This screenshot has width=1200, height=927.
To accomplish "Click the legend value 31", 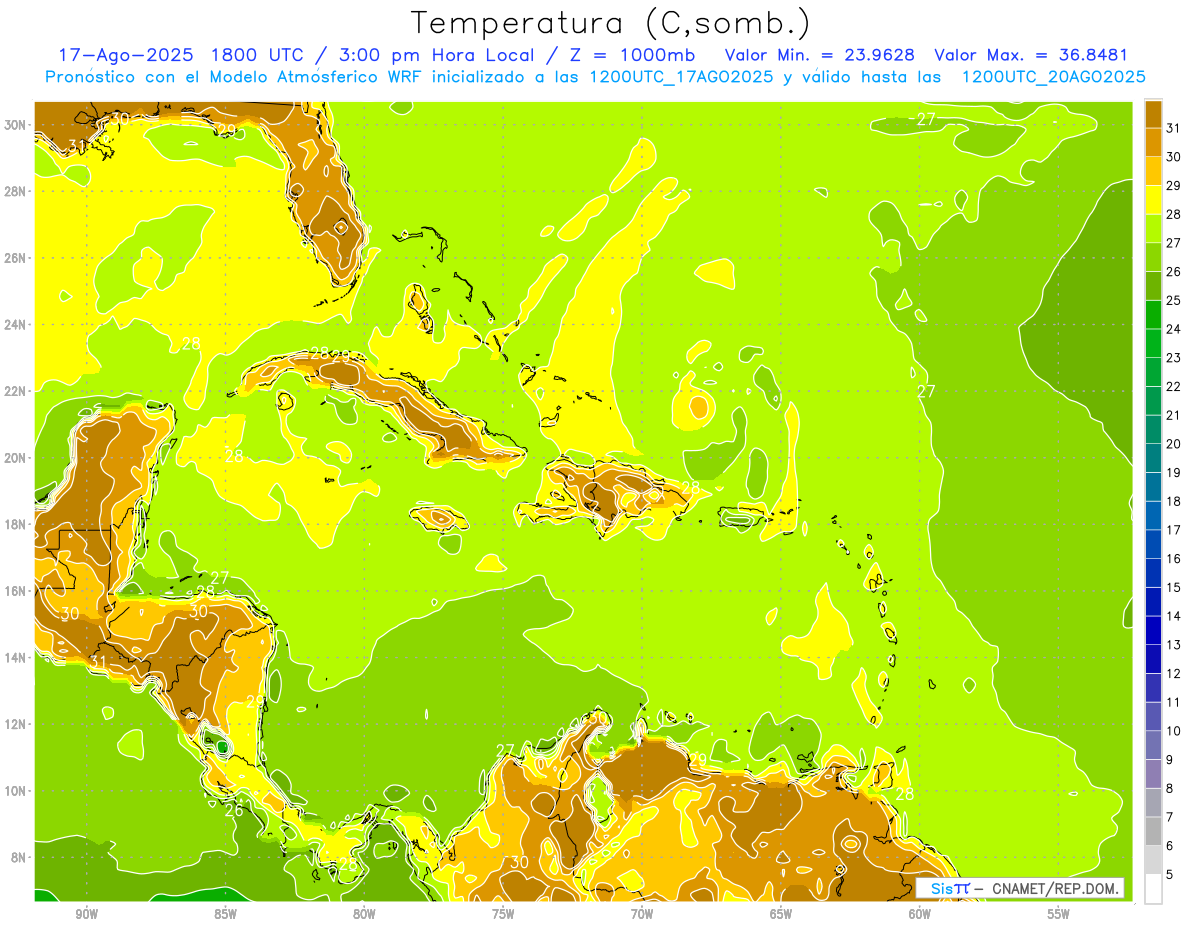I will click(x=1174, y=127).
